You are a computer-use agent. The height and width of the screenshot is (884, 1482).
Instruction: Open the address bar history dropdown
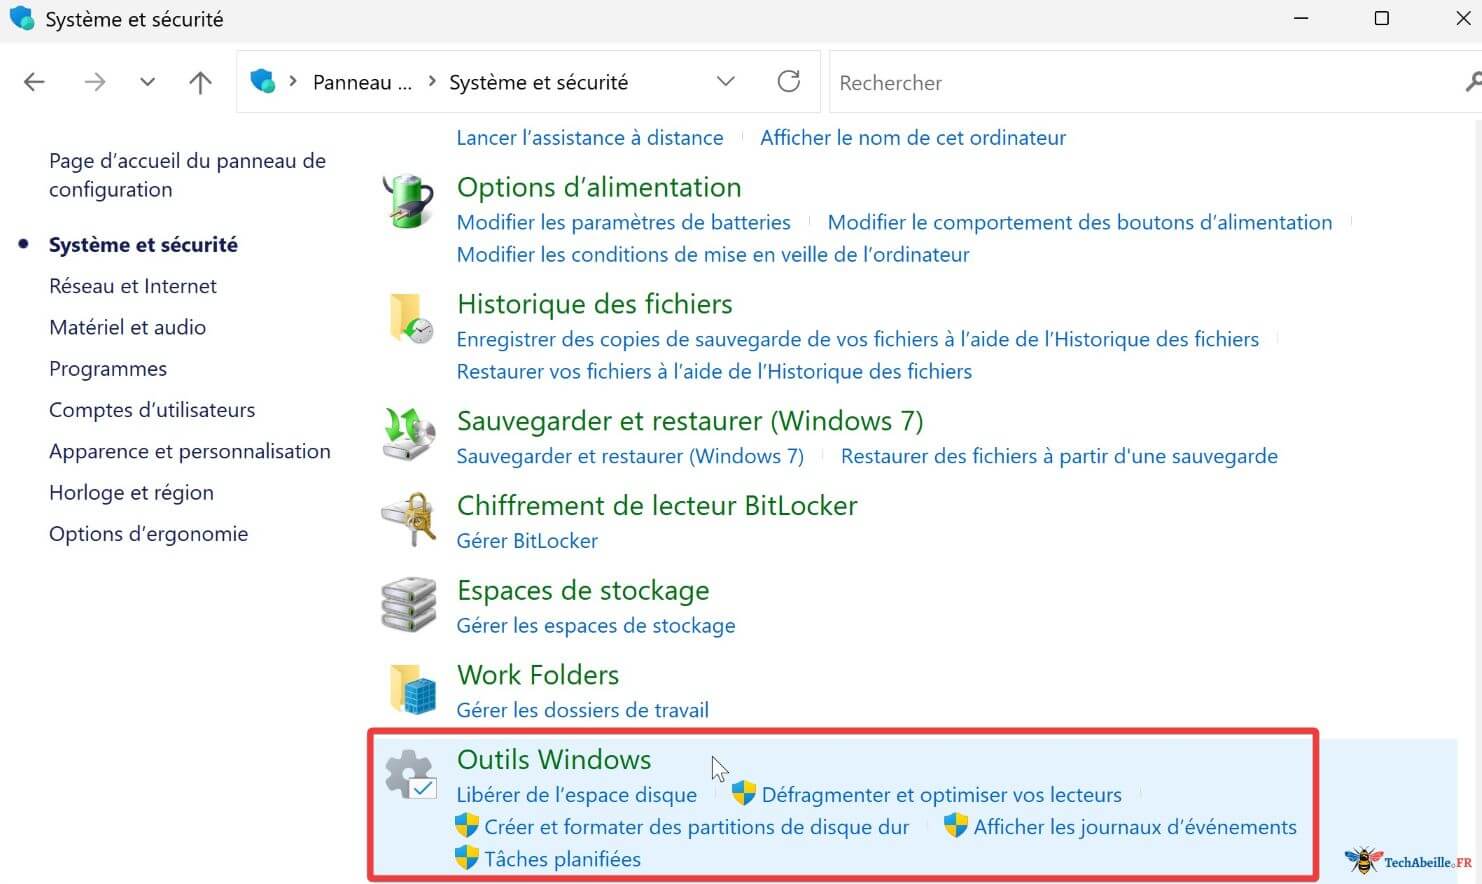726,82
